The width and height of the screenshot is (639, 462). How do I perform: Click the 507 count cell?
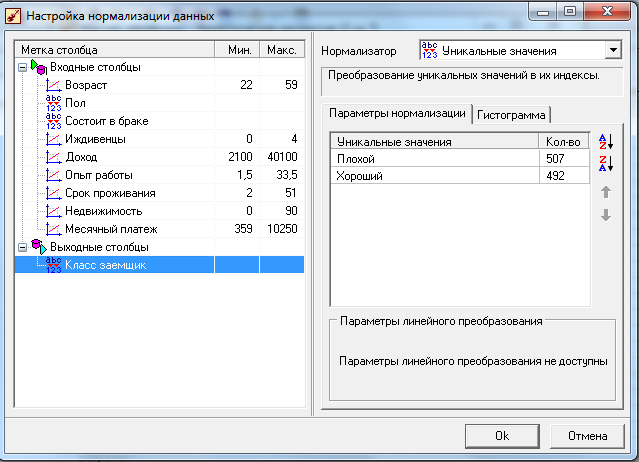564,158
